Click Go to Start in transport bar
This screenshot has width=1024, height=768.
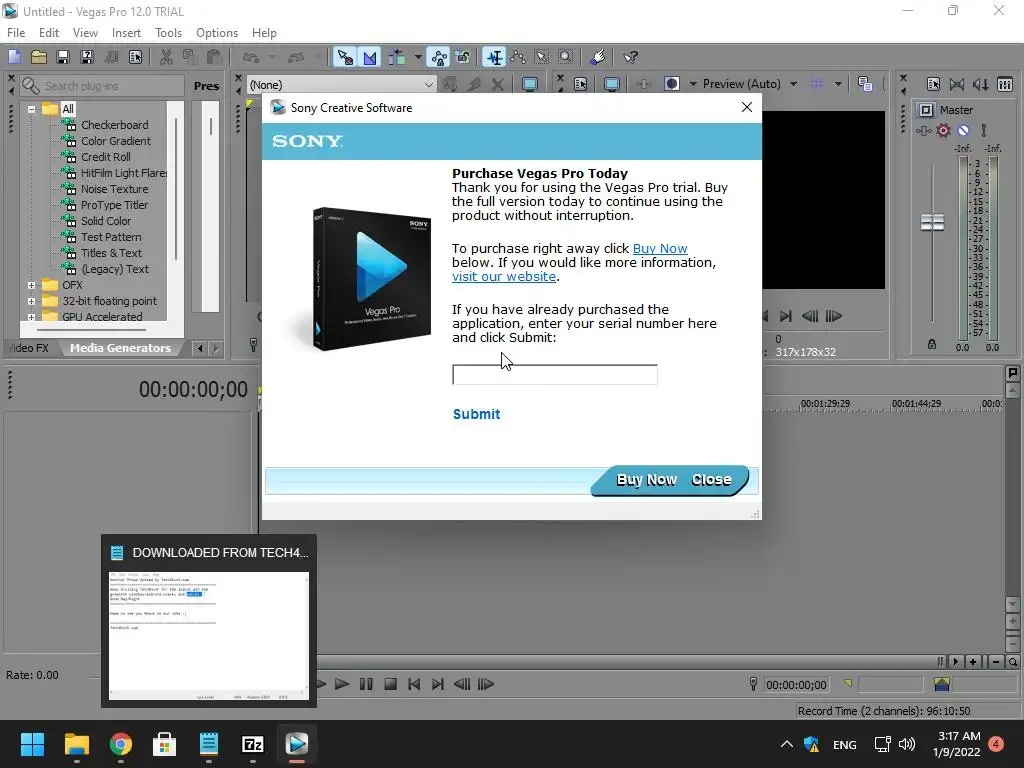pos(414,684)
